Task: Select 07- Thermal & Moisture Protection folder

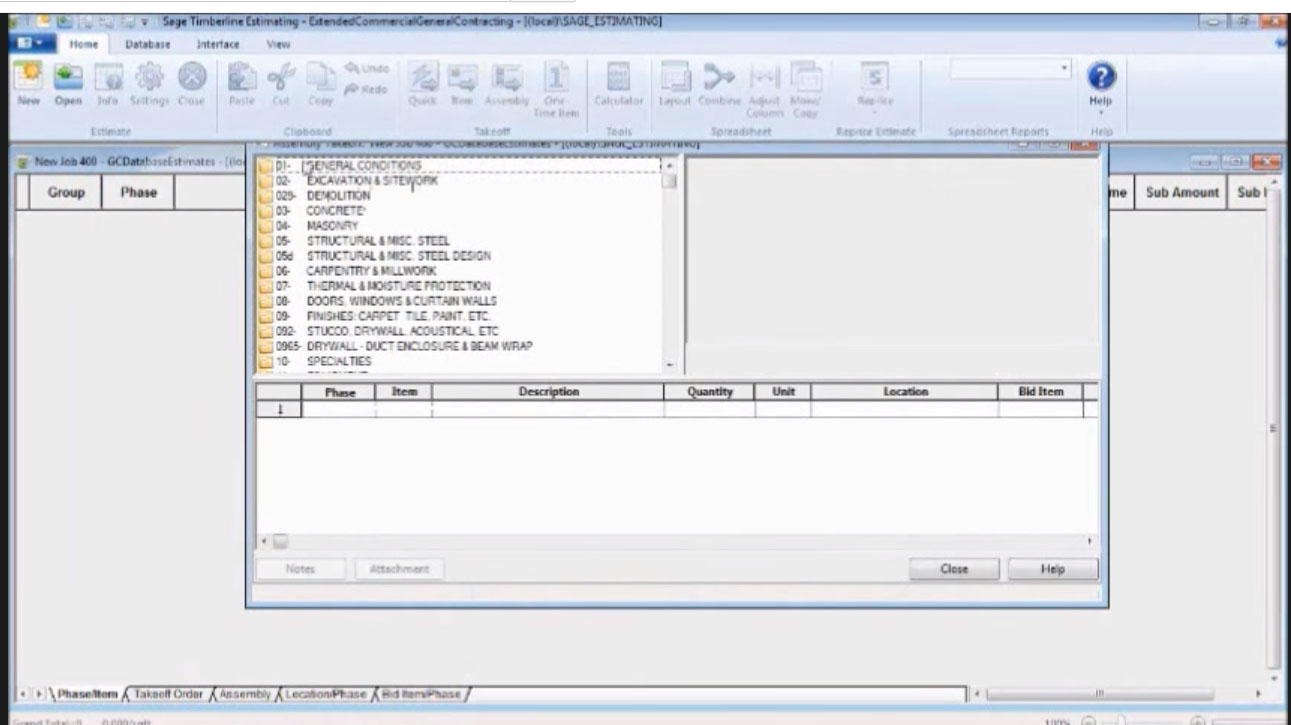Action: tap(375, 286)
